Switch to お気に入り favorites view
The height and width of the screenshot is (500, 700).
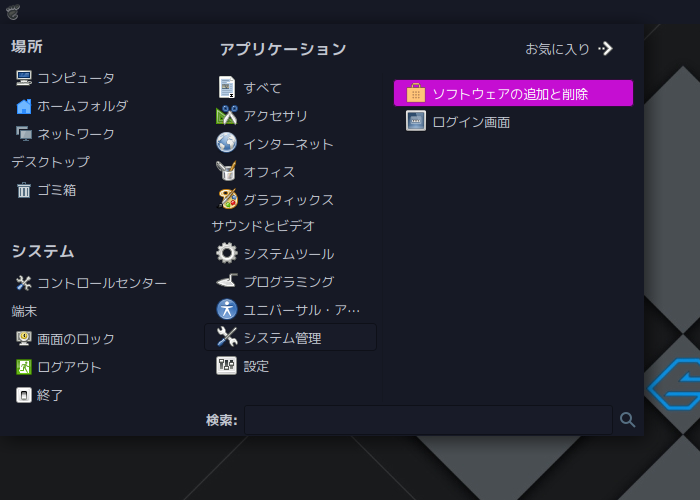[569, 49]
